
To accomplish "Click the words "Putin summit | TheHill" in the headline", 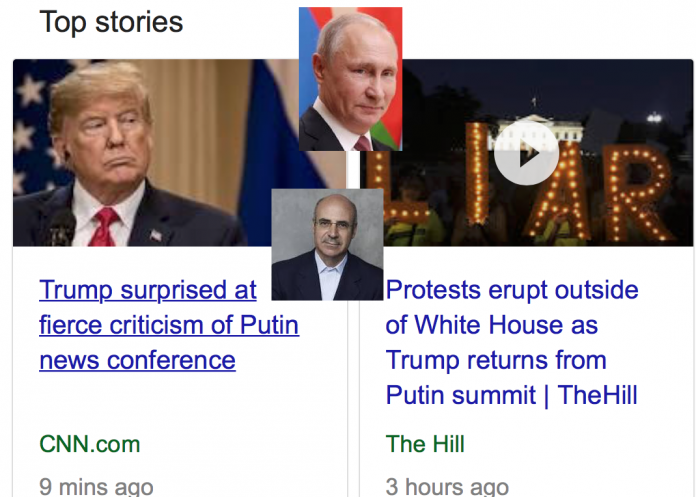I will coord(511,395).
